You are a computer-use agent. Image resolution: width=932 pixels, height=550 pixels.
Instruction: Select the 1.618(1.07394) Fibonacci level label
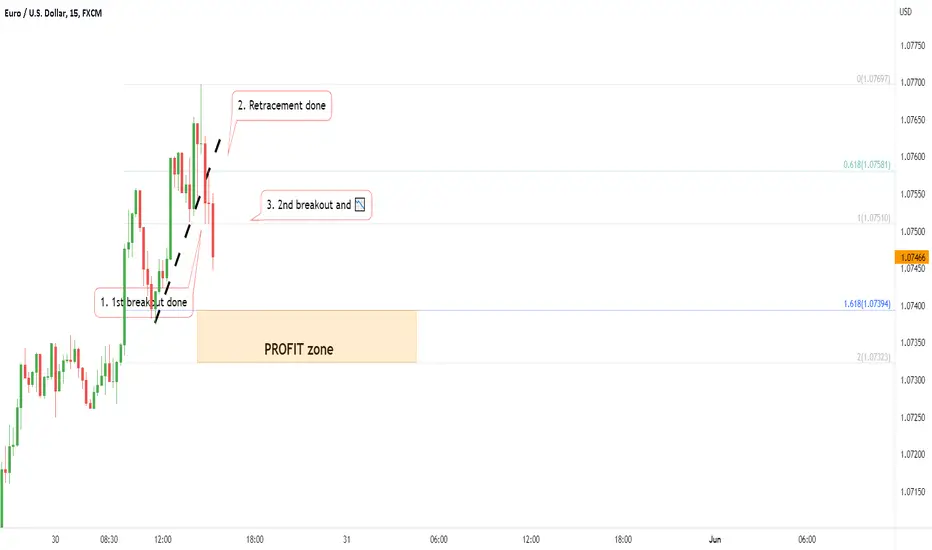tap(867, 304)
